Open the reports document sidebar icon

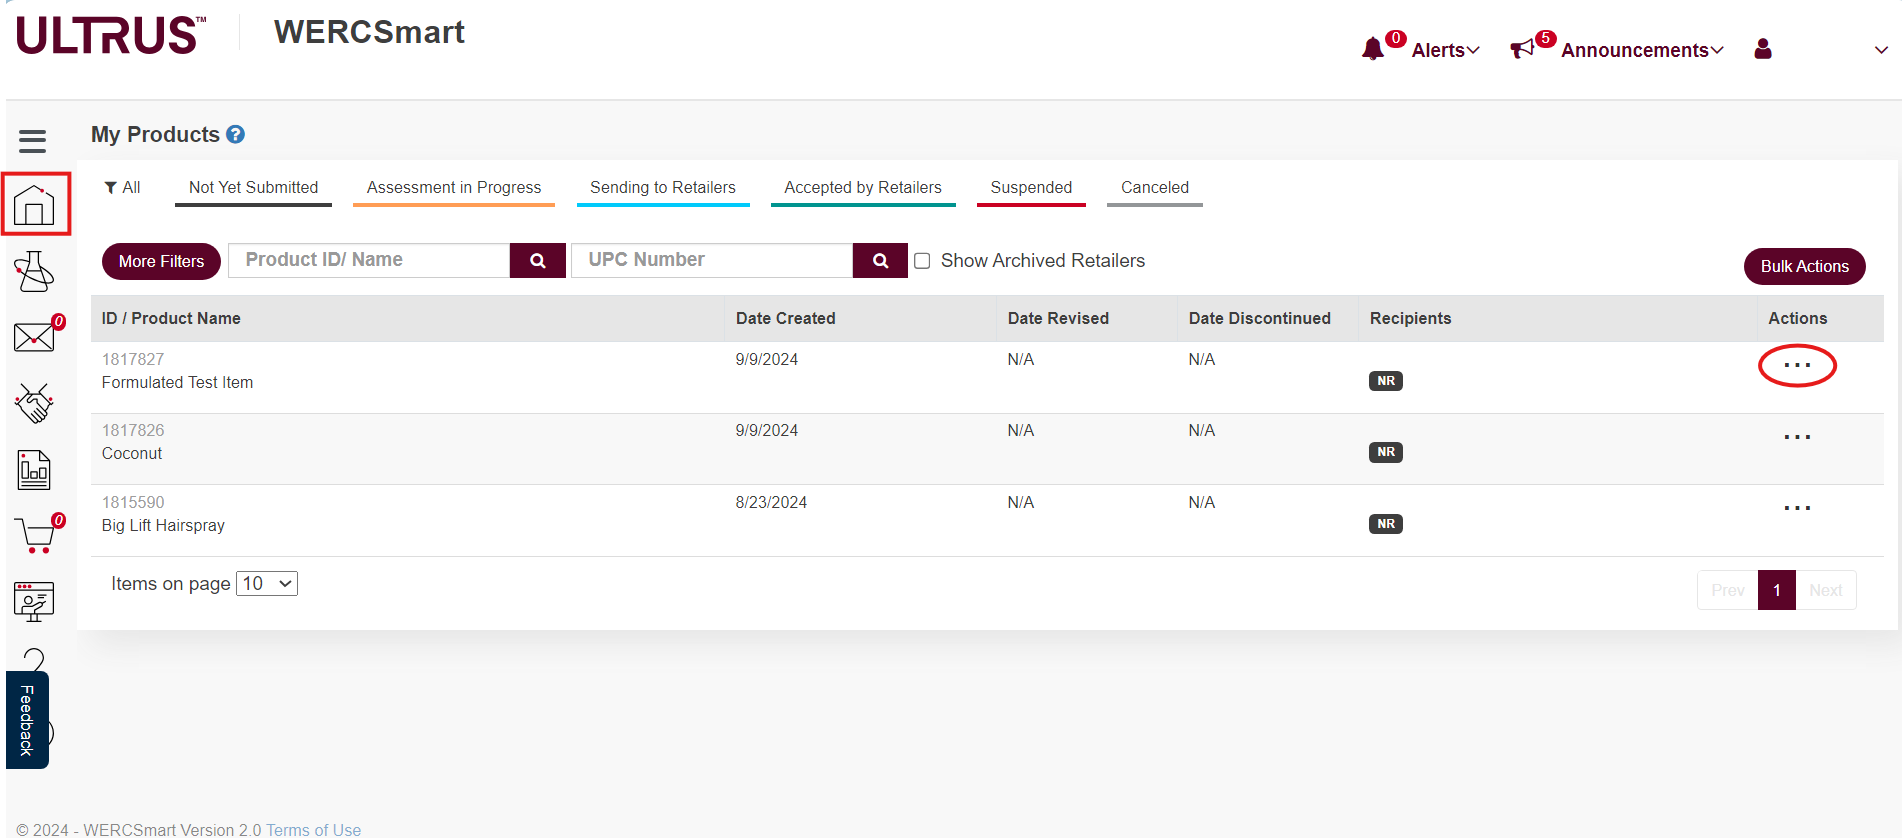[34, 469]
